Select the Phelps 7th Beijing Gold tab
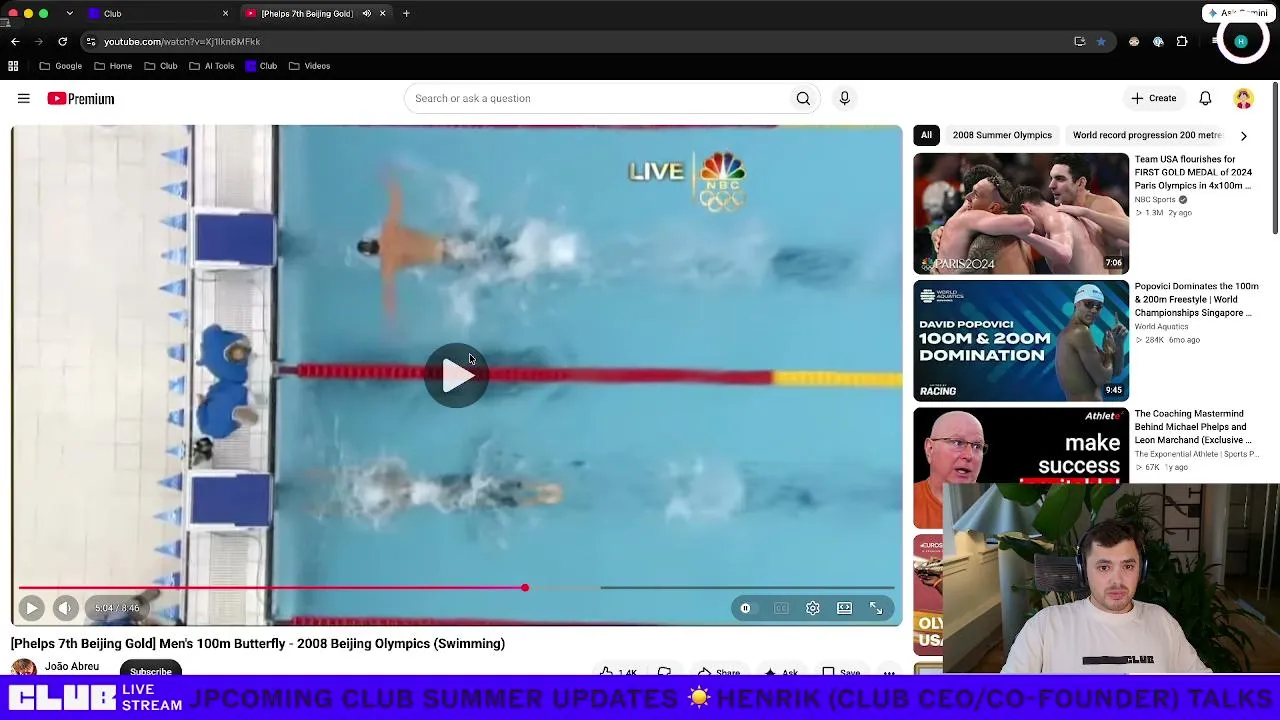 [315, 13]
